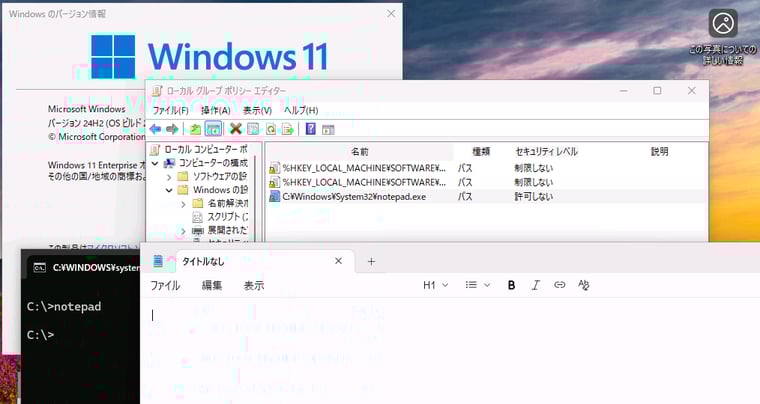
Task: Select the C:¥Windows¥System32¥notepad.exe rule
Action: 354,197
